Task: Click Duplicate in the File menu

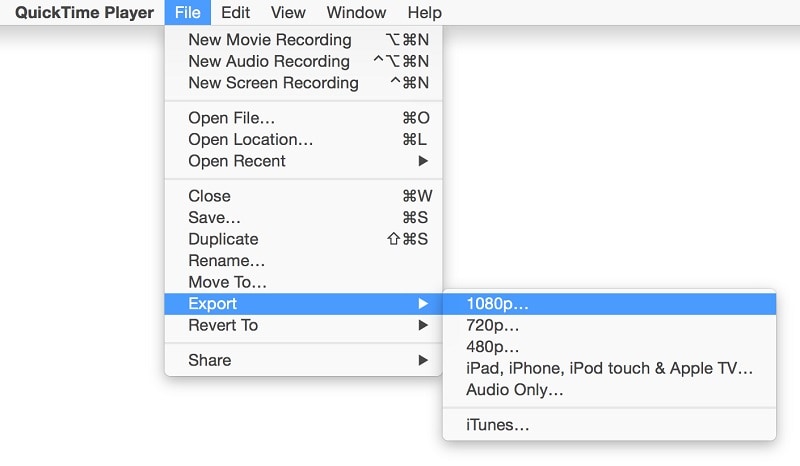Action: click(223, 239)
